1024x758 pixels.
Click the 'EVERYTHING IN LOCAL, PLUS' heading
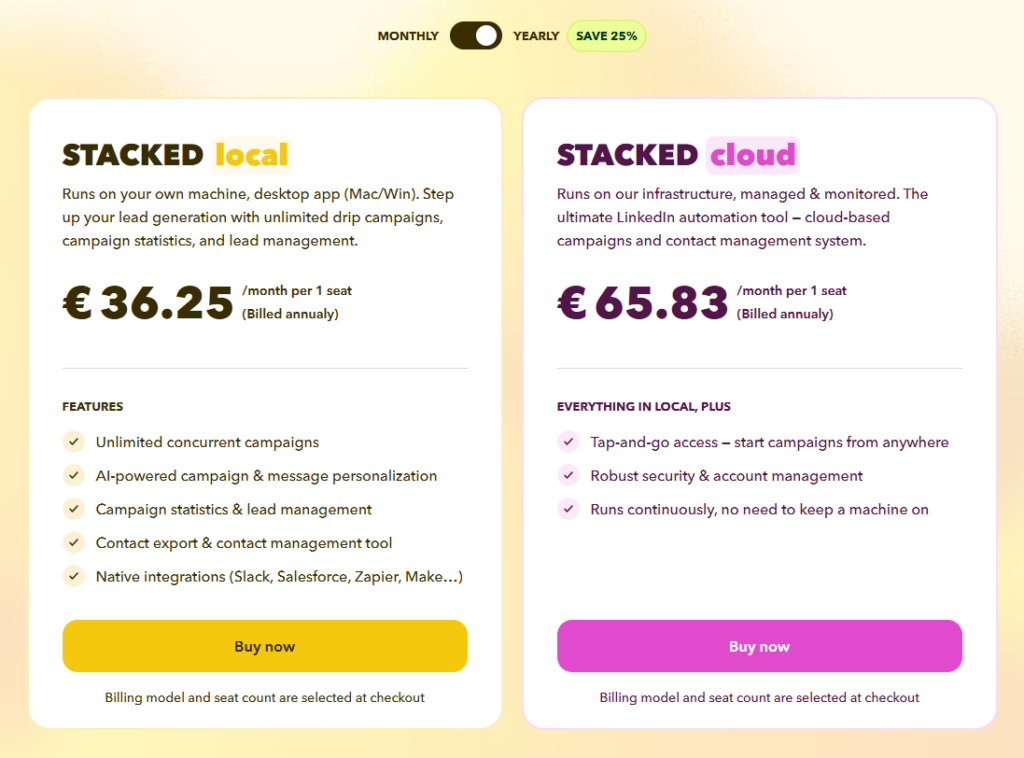[x=644, y=406]
